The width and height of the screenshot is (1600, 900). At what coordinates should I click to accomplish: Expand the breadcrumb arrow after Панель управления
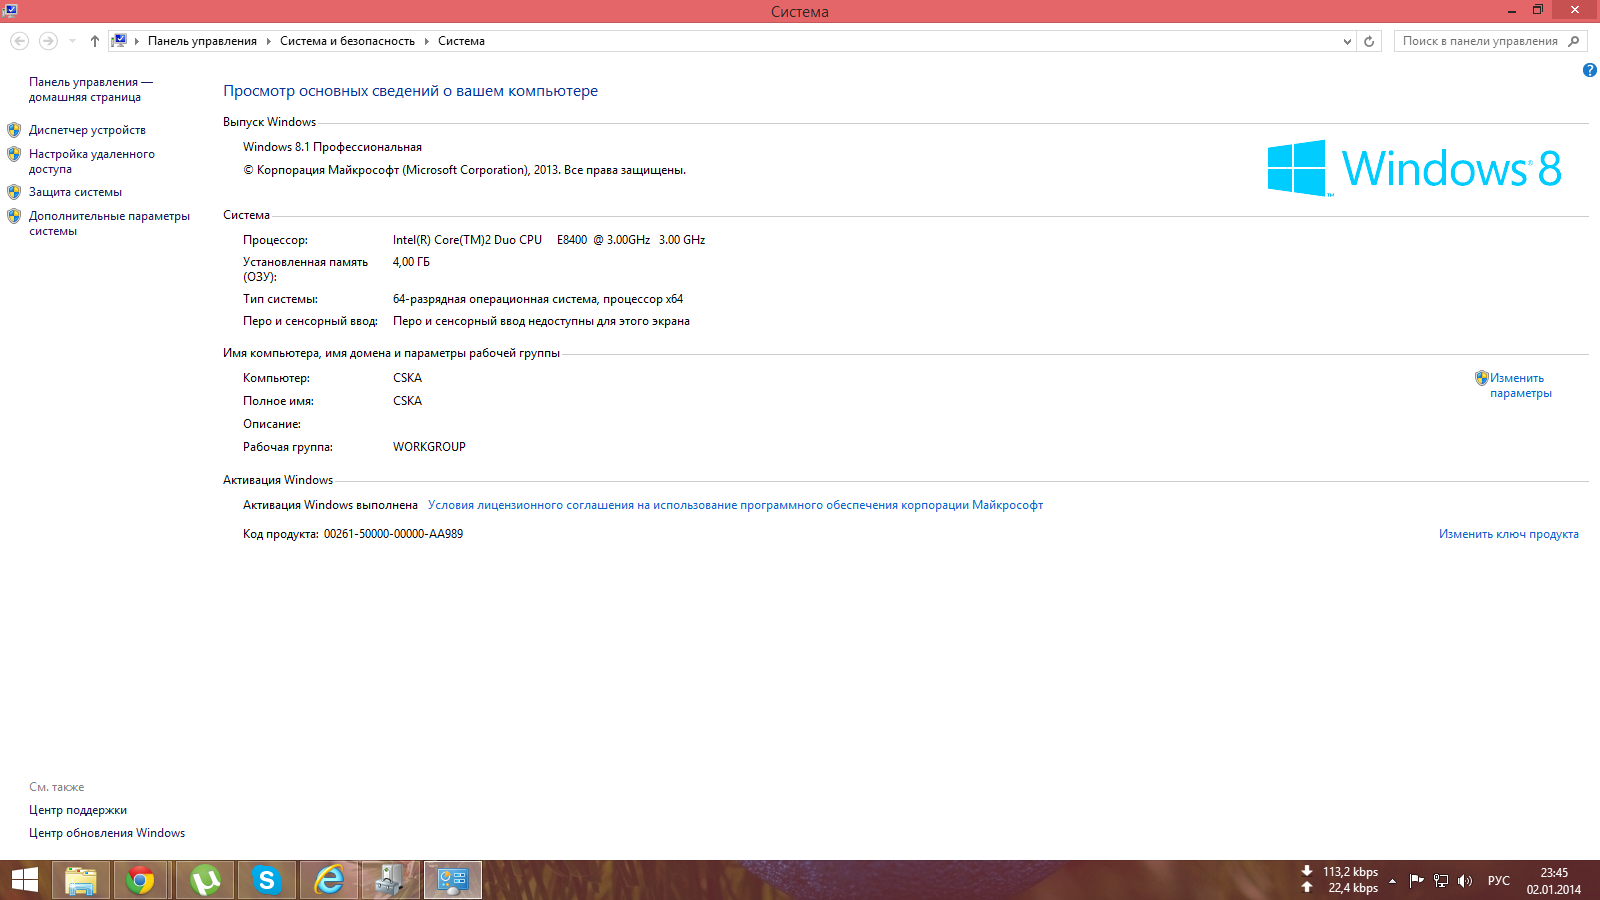[268, 41]
